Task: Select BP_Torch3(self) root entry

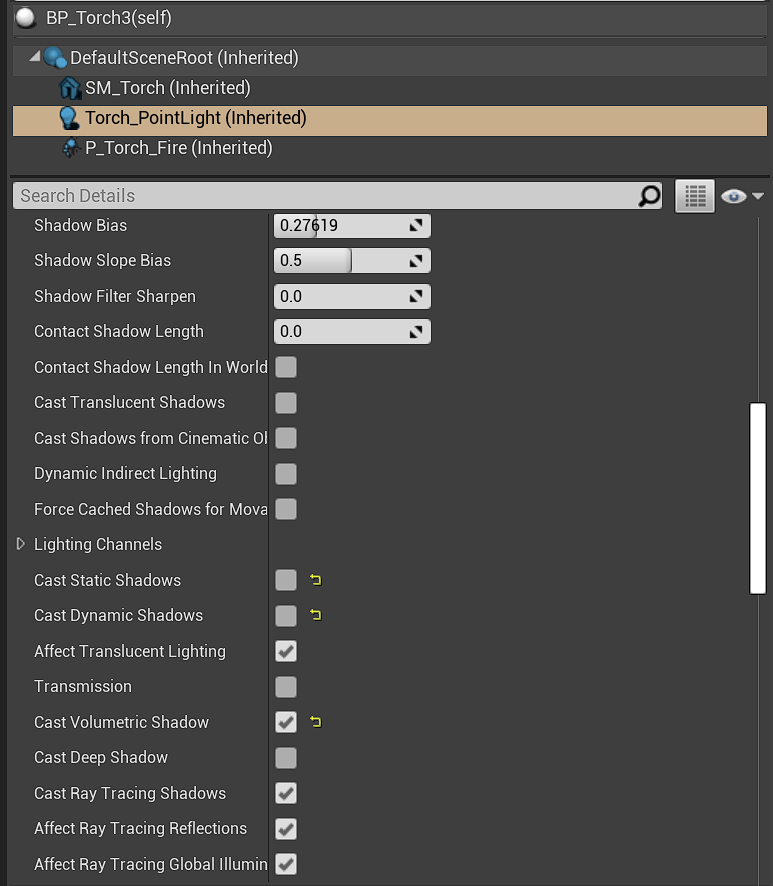Action: (106, 18)
